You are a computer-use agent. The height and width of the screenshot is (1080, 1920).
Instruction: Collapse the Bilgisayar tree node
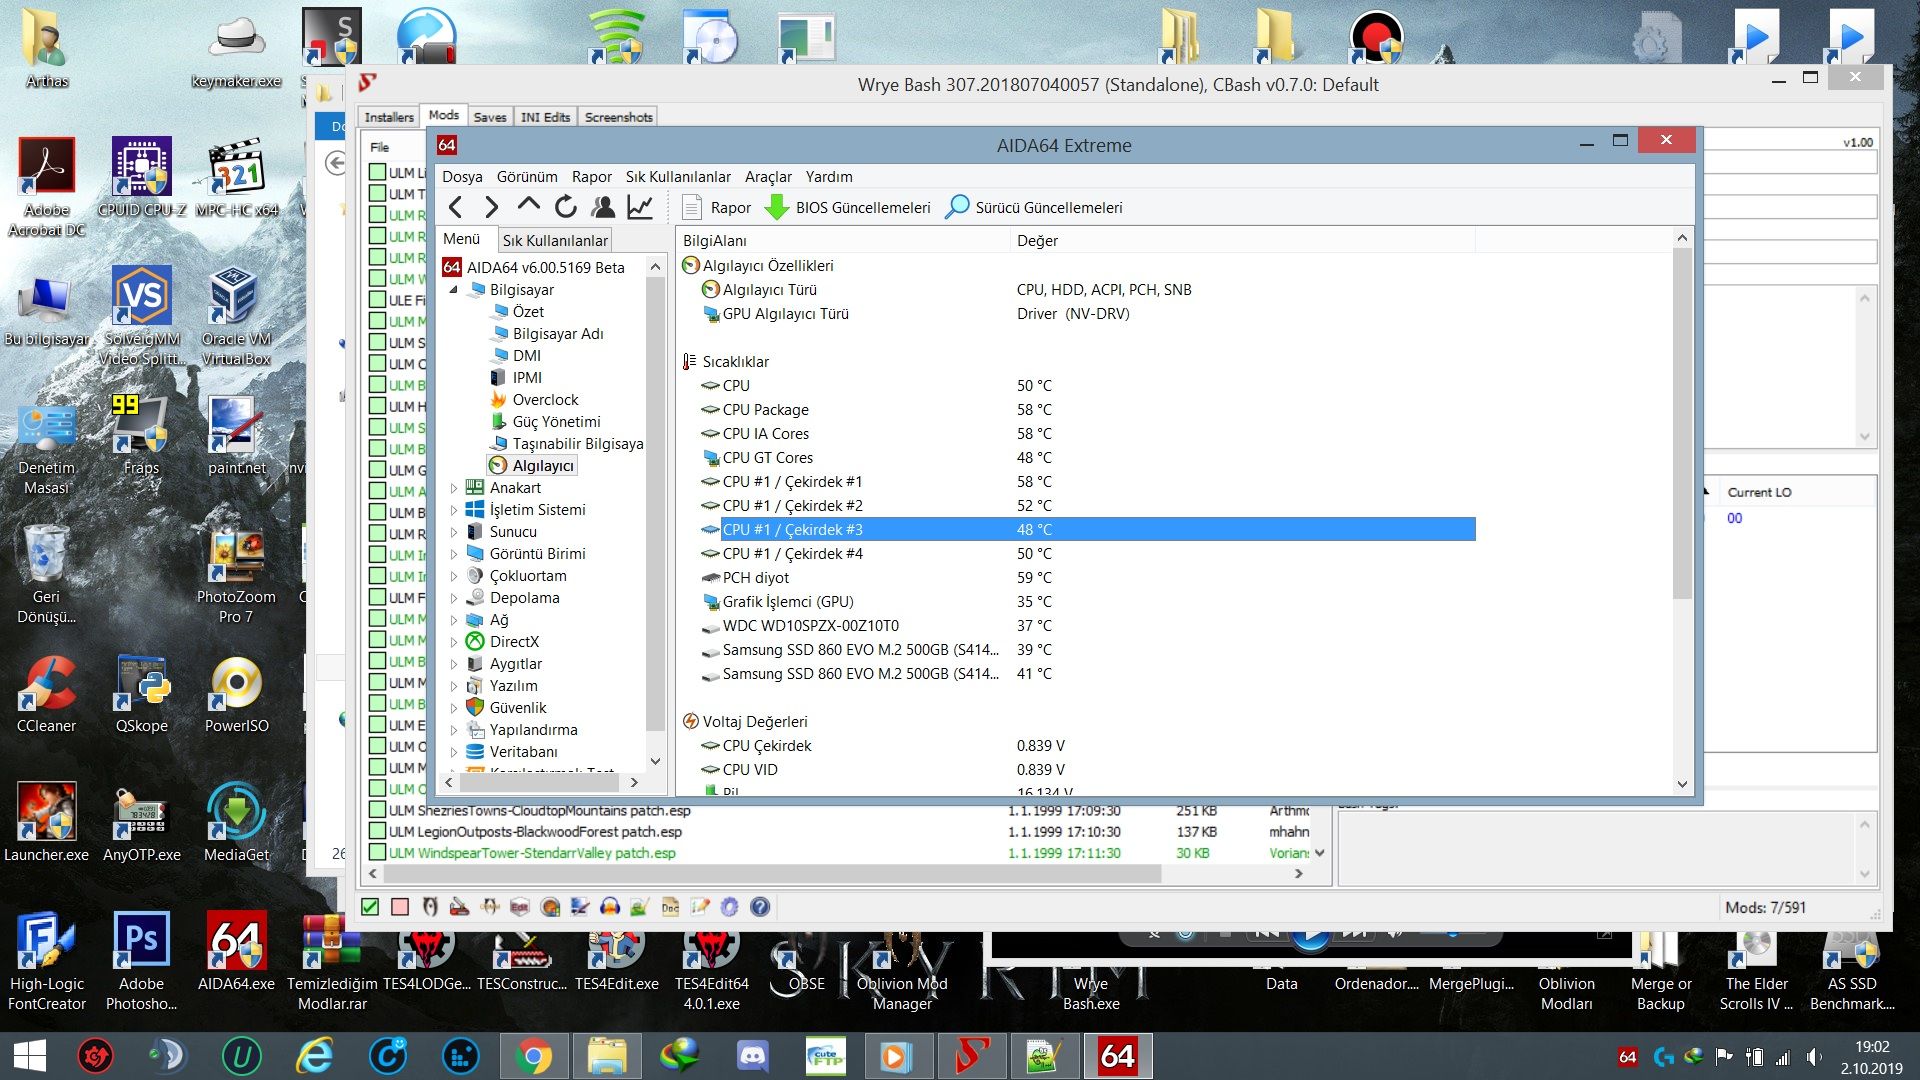(x=454, y=290)
